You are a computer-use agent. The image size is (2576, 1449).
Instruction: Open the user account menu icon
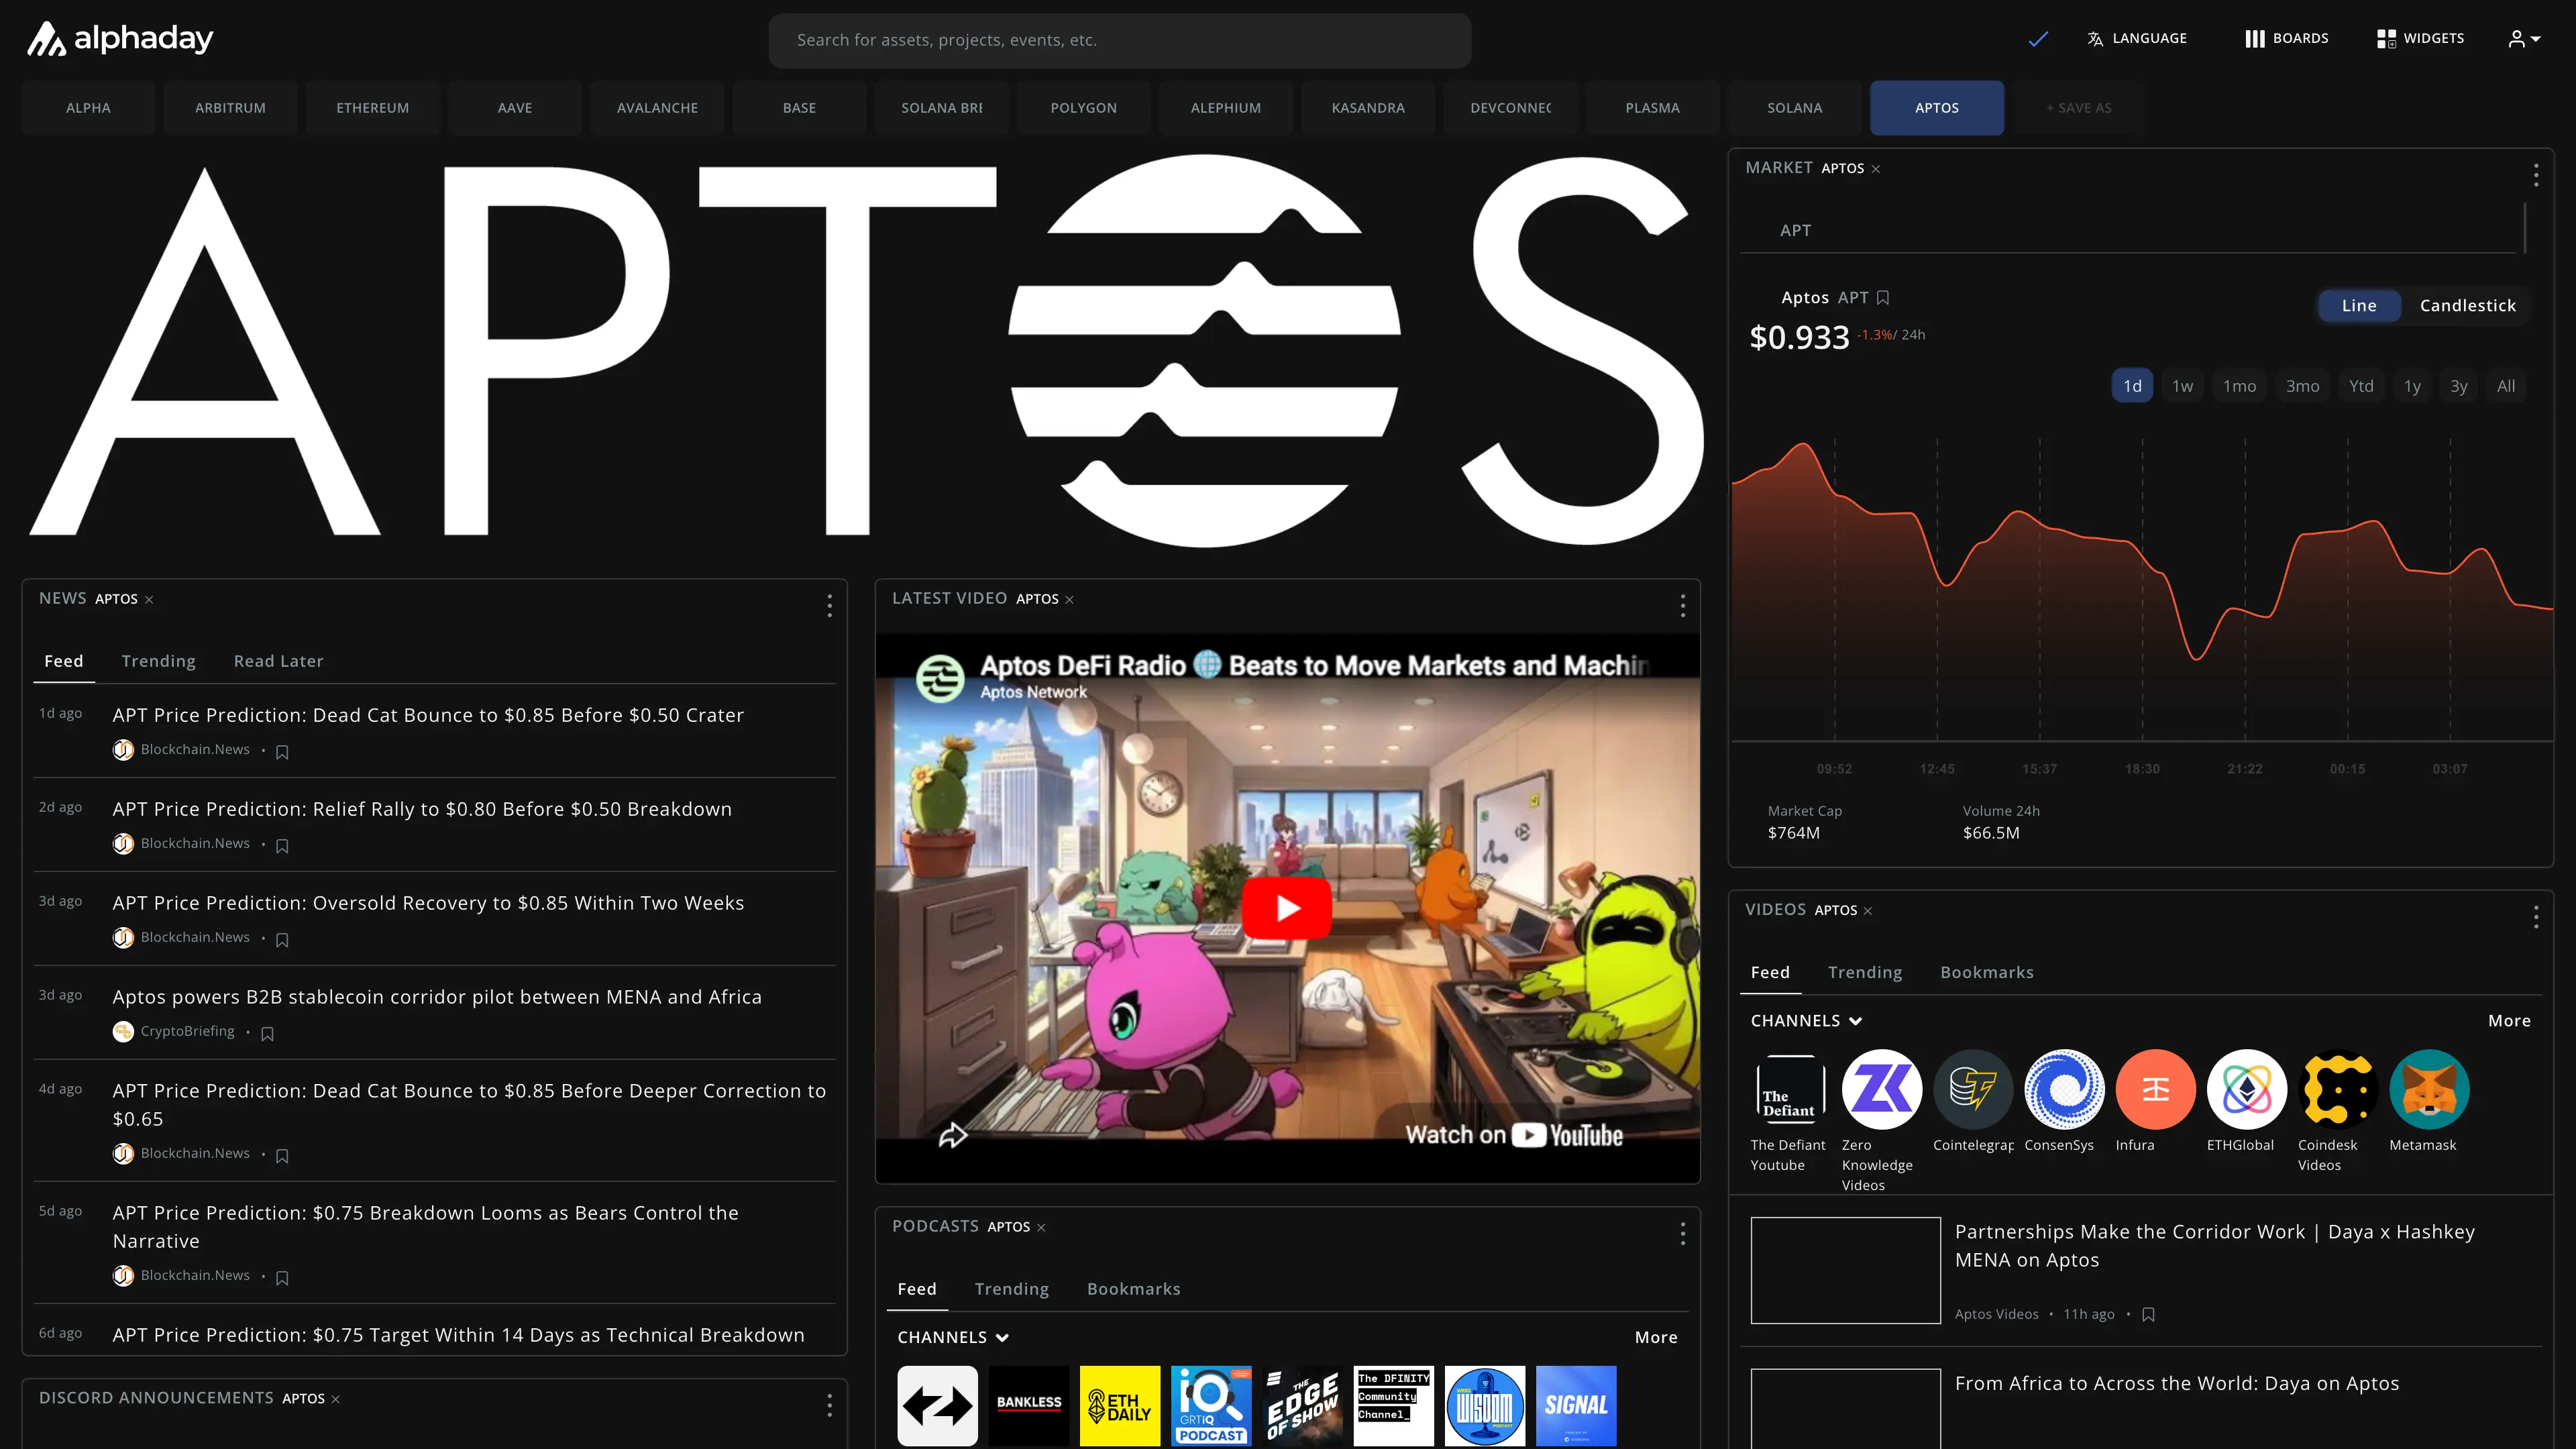2524,39
